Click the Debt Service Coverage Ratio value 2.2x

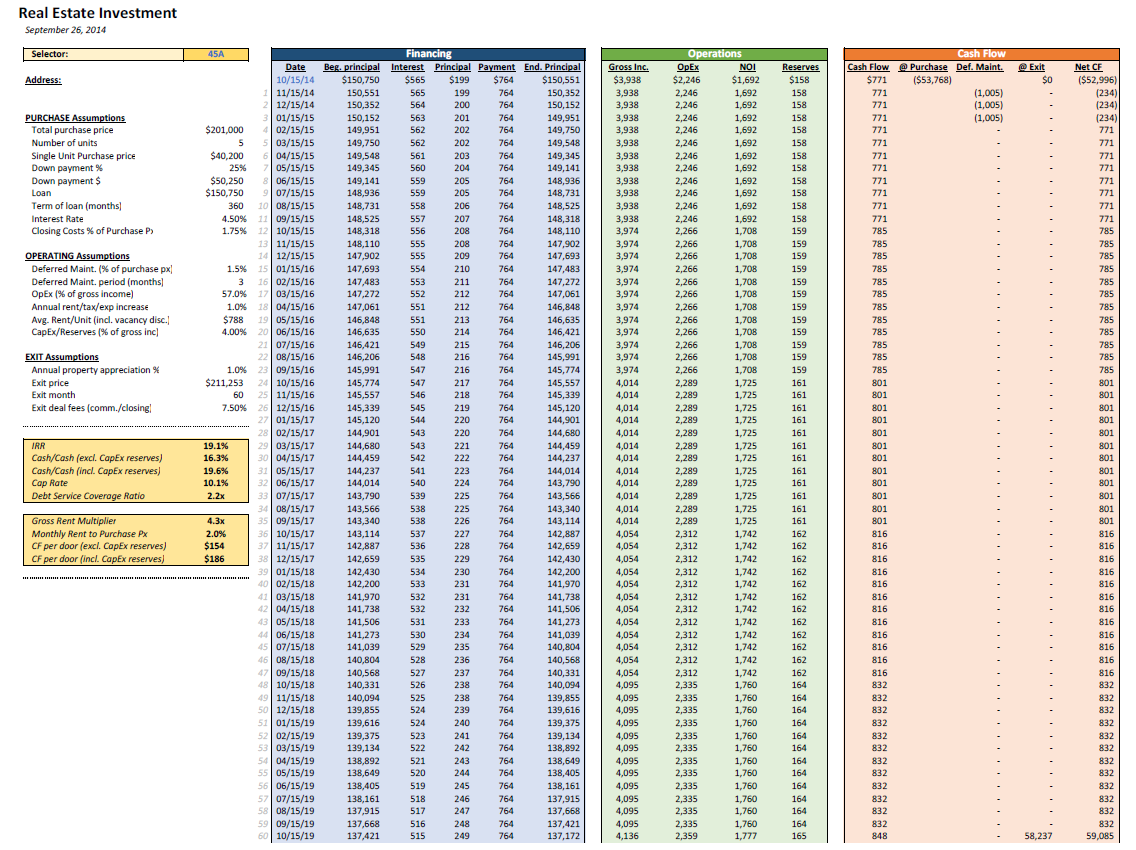tap(216, 496)
